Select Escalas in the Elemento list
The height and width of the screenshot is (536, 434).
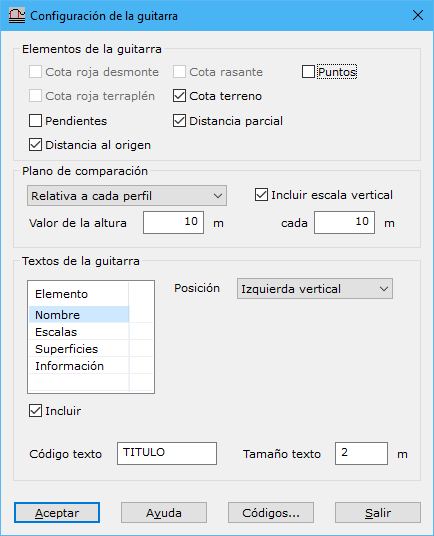(x=79, y=332)
